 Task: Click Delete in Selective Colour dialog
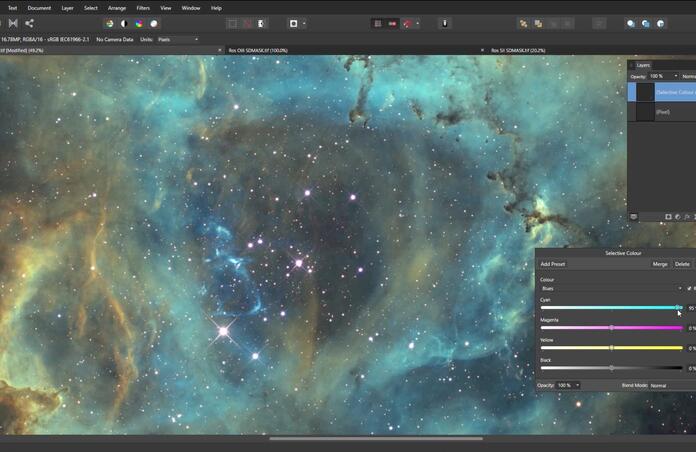[682, 264]
